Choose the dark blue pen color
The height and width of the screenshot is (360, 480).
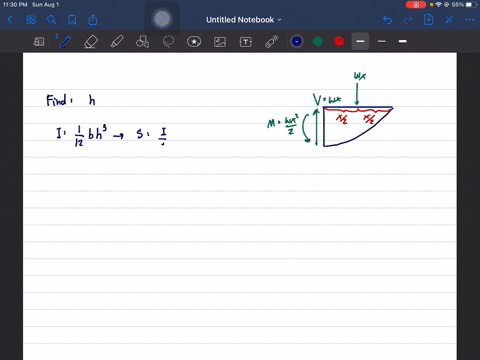point(297,41)
